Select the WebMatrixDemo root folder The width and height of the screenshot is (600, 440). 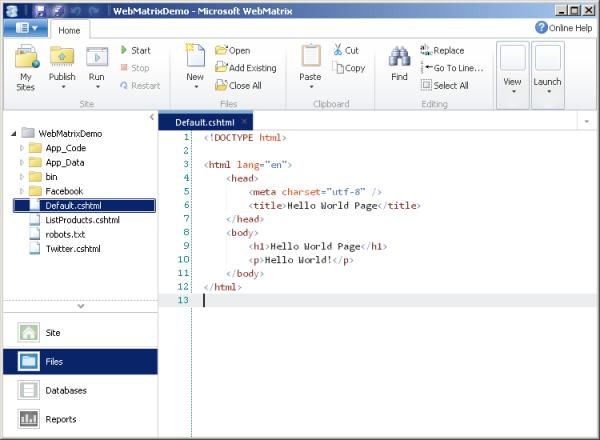(x=70, y=134)
